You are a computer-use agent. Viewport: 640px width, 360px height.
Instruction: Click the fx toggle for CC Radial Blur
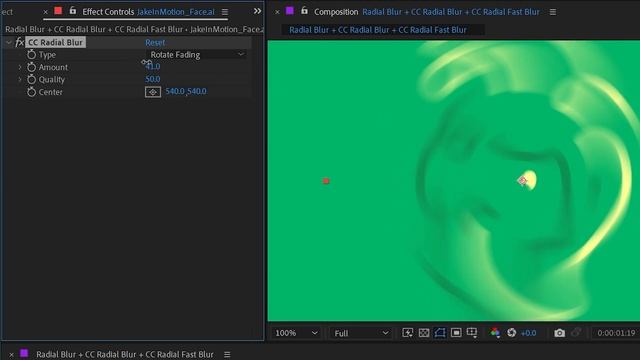pyautogui.click(x=19, y=42)
